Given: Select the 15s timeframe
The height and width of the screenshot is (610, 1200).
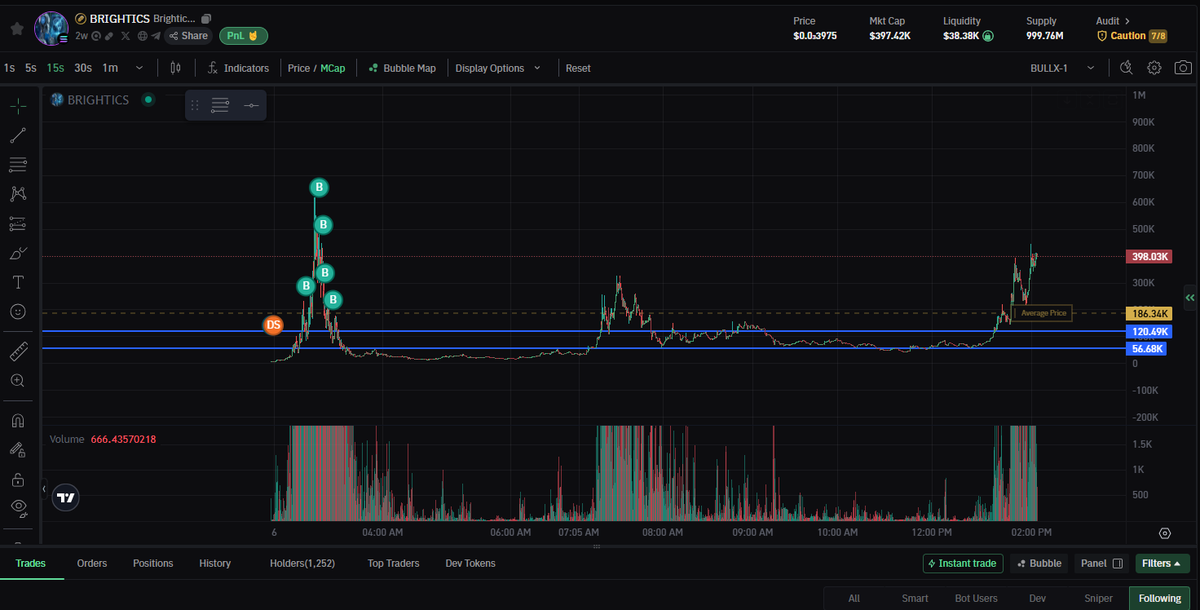Looking at the screenshot, I should click(x=56, y=68).
